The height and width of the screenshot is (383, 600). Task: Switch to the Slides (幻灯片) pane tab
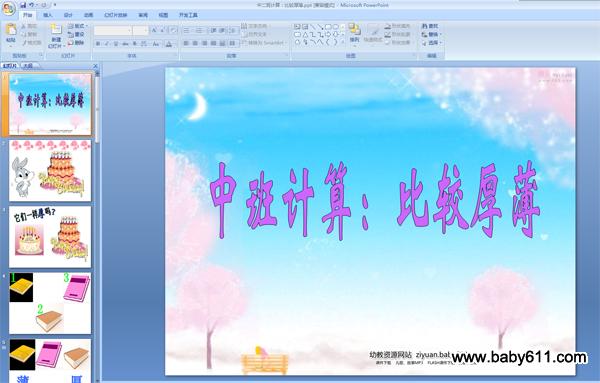(x=10, y=66)
